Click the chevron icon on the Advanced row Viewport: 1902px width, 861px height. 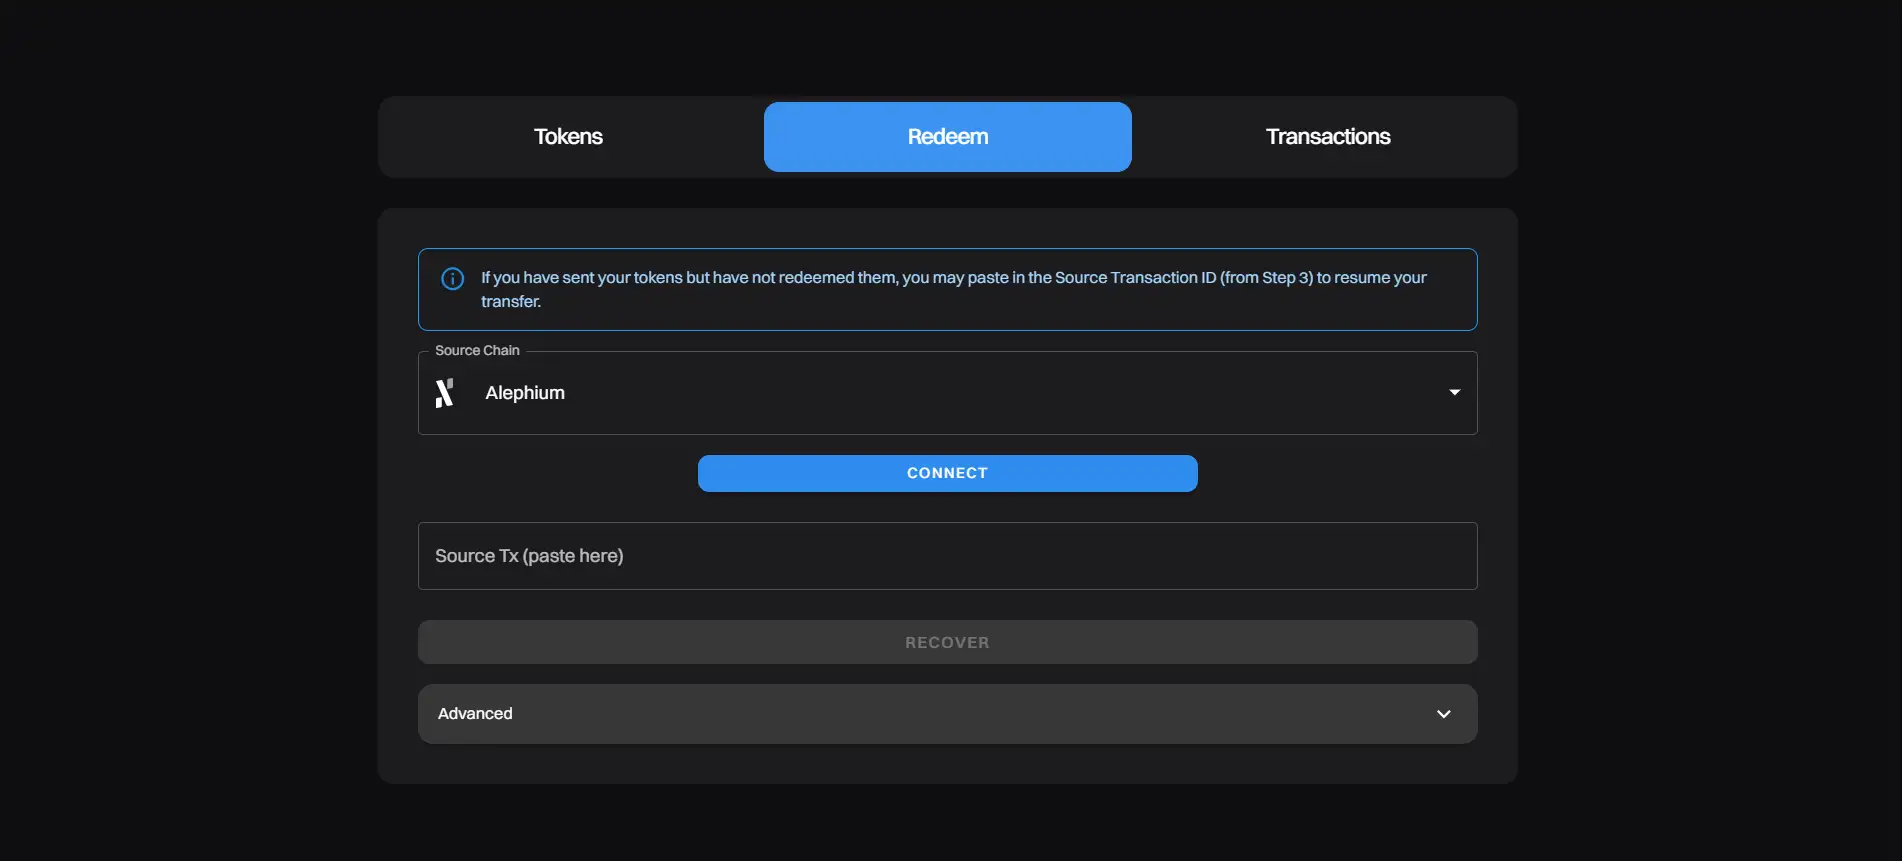coord(1443,714)
